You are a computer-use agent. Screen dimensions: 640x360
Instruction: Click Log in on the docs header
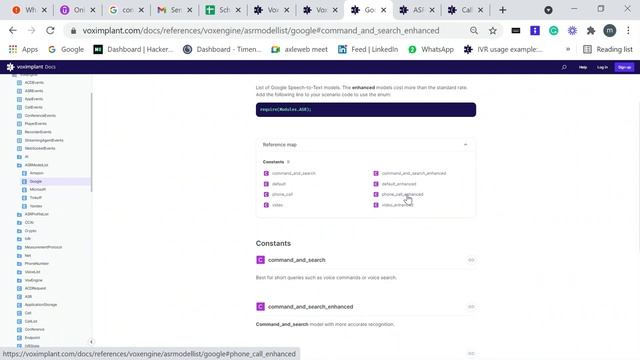[602, 67]
